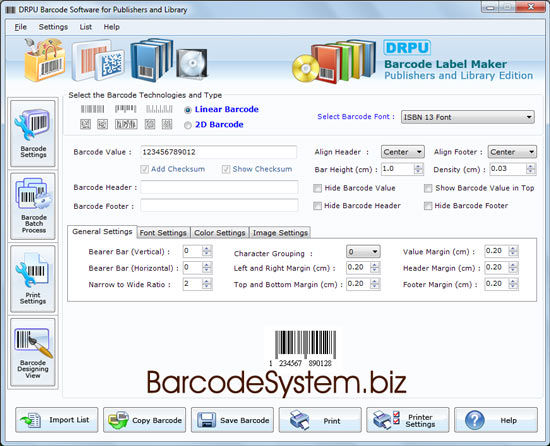The height and width of the screenshot is (446, 550).
Task: Enable Hide Barcode Value checkbox
Action: coord(317,188)
